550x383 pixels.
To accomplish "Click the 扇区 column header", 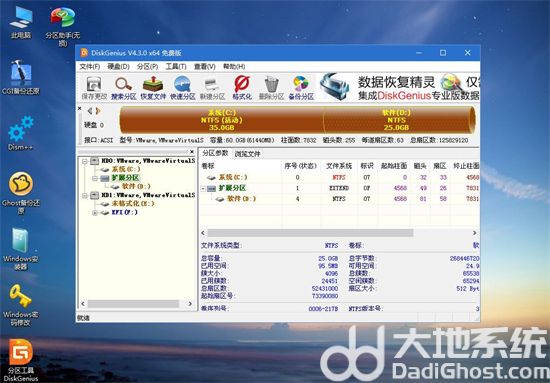I will tap(440, 166).
